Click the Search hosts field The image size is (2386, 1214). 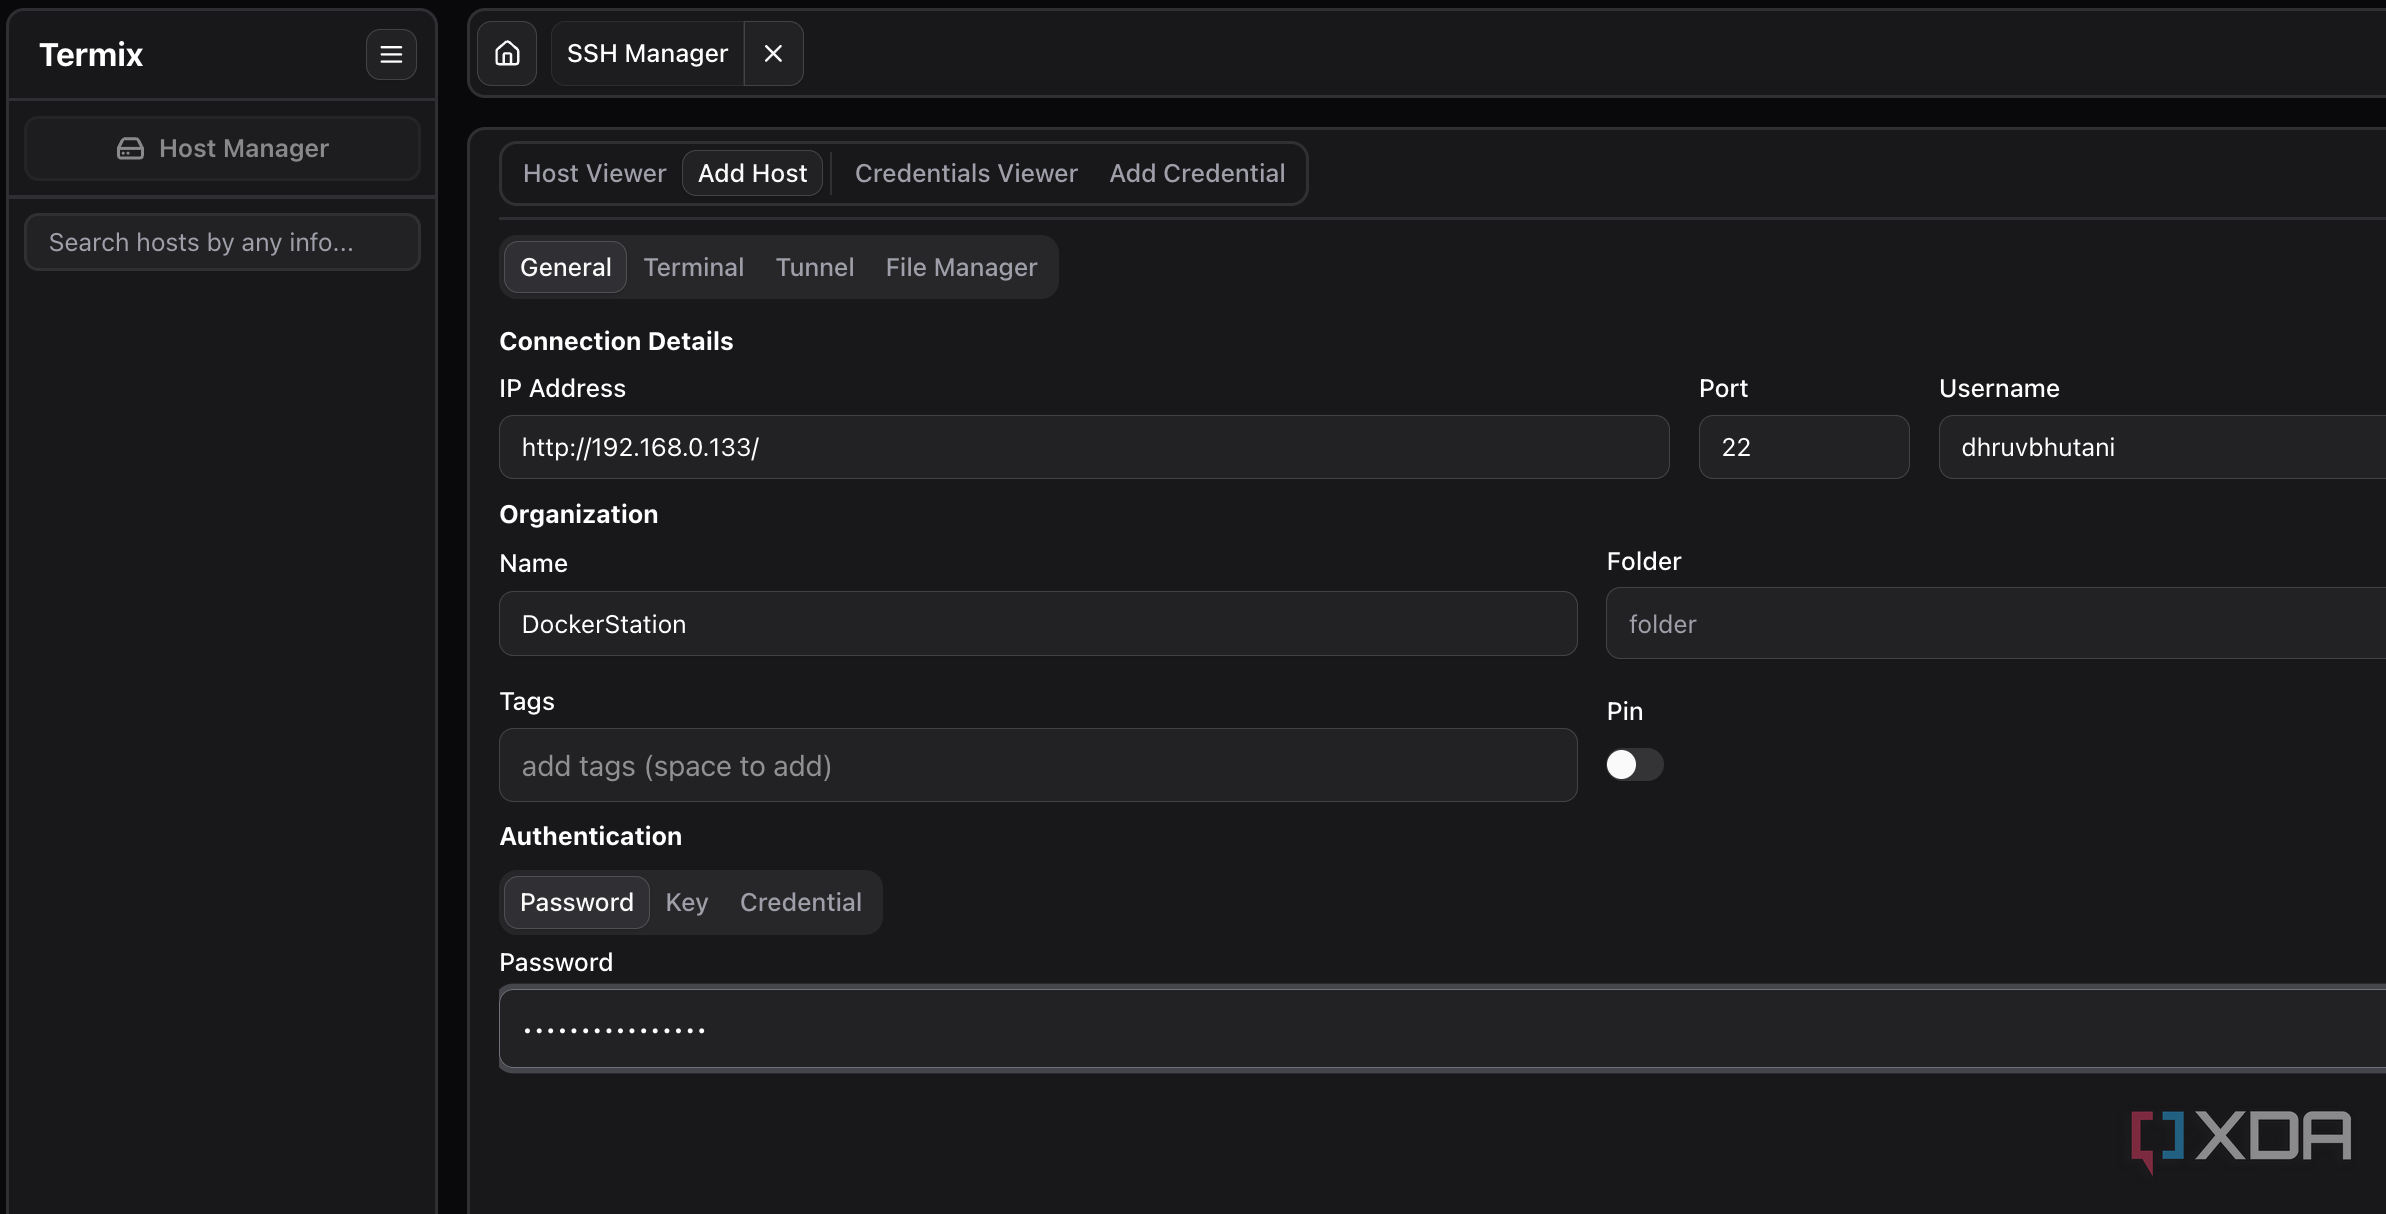click(x=222, y=242)
